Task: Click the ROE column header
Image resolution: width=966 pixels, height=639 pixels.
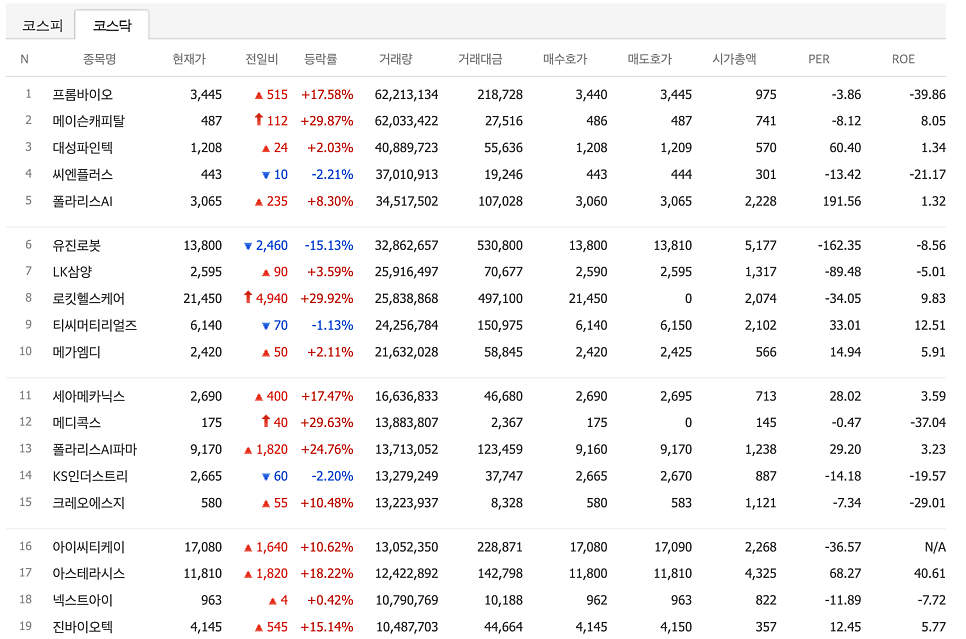Action: (x=903, y=59)
